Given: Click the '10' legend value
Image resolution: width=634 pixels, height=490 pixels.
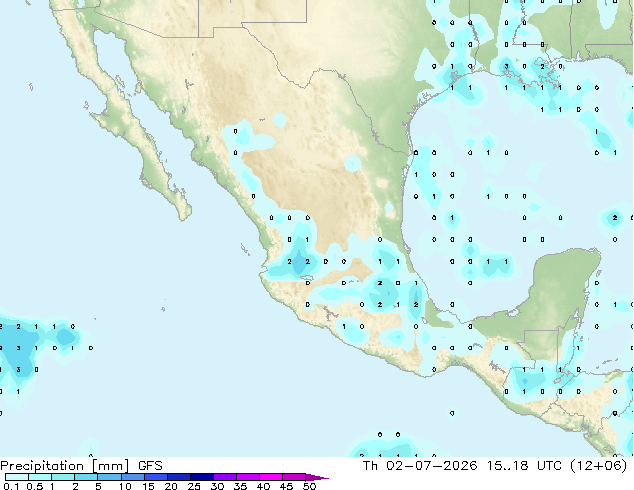Looking at the screenshot, I should pos(125,486).
